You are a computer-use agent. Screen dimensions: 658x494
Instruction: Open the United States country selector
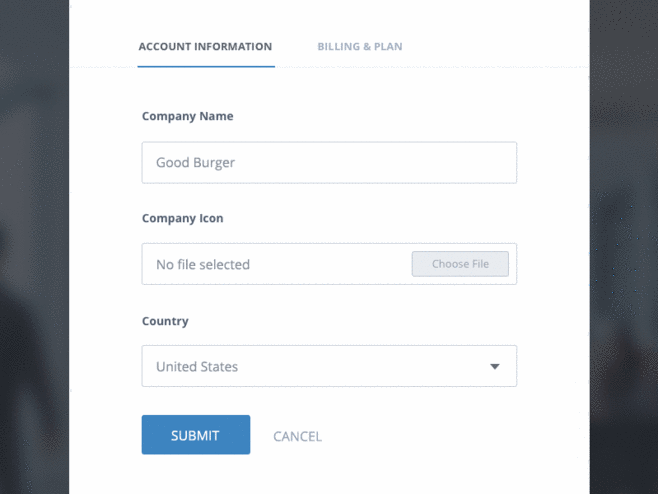[x=300, y=367]
